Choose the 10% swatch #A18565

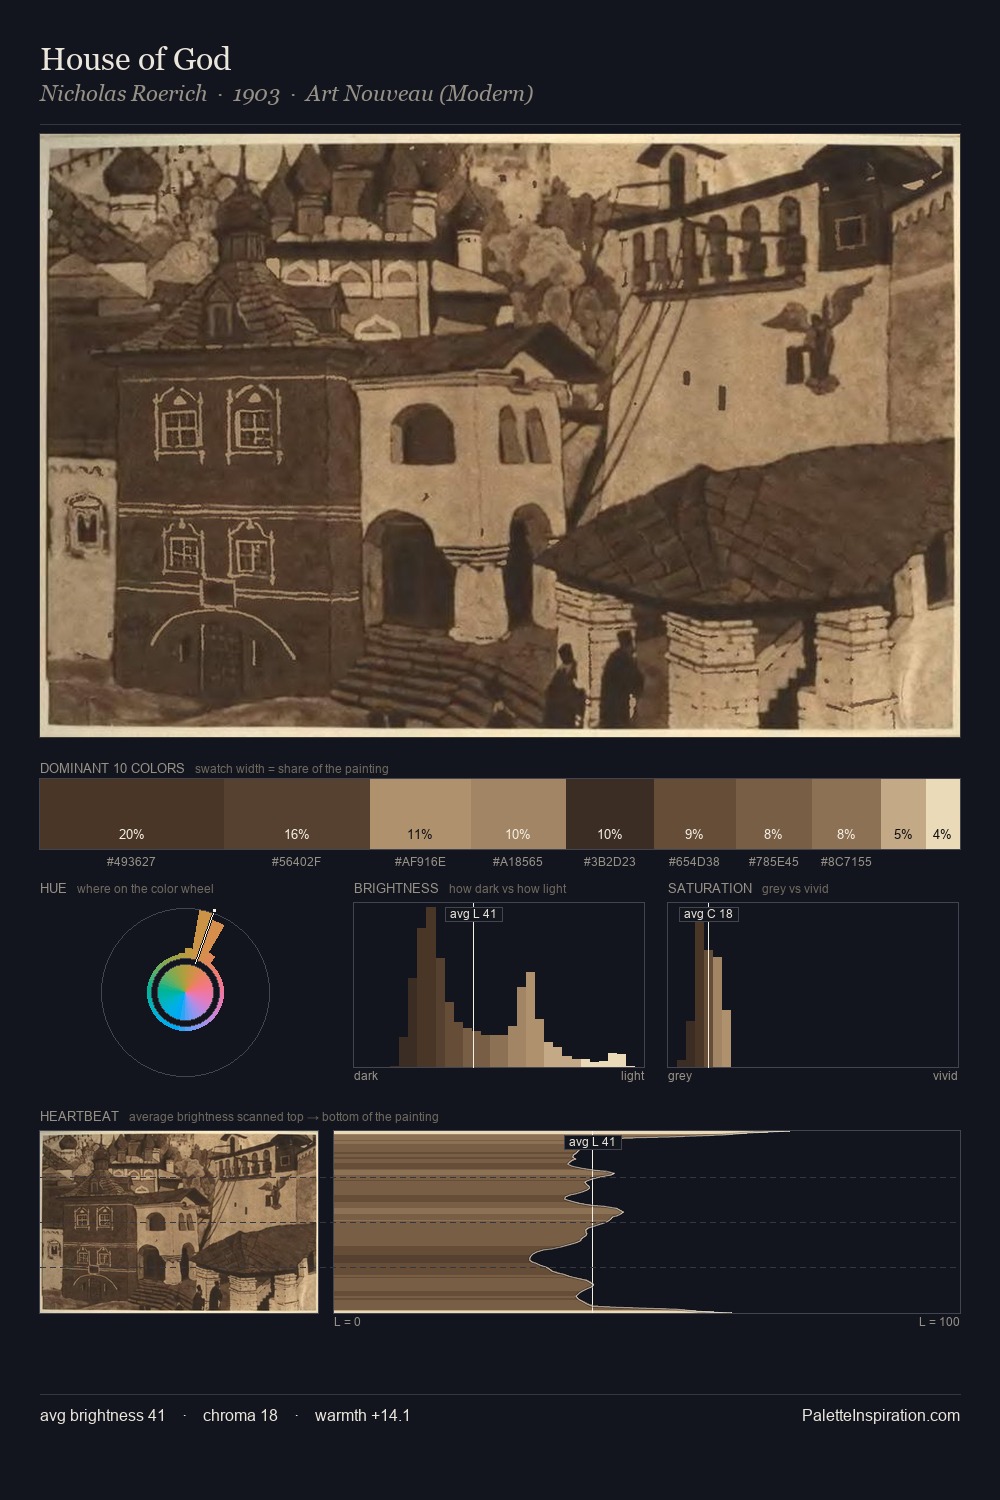tap(518, 814)
